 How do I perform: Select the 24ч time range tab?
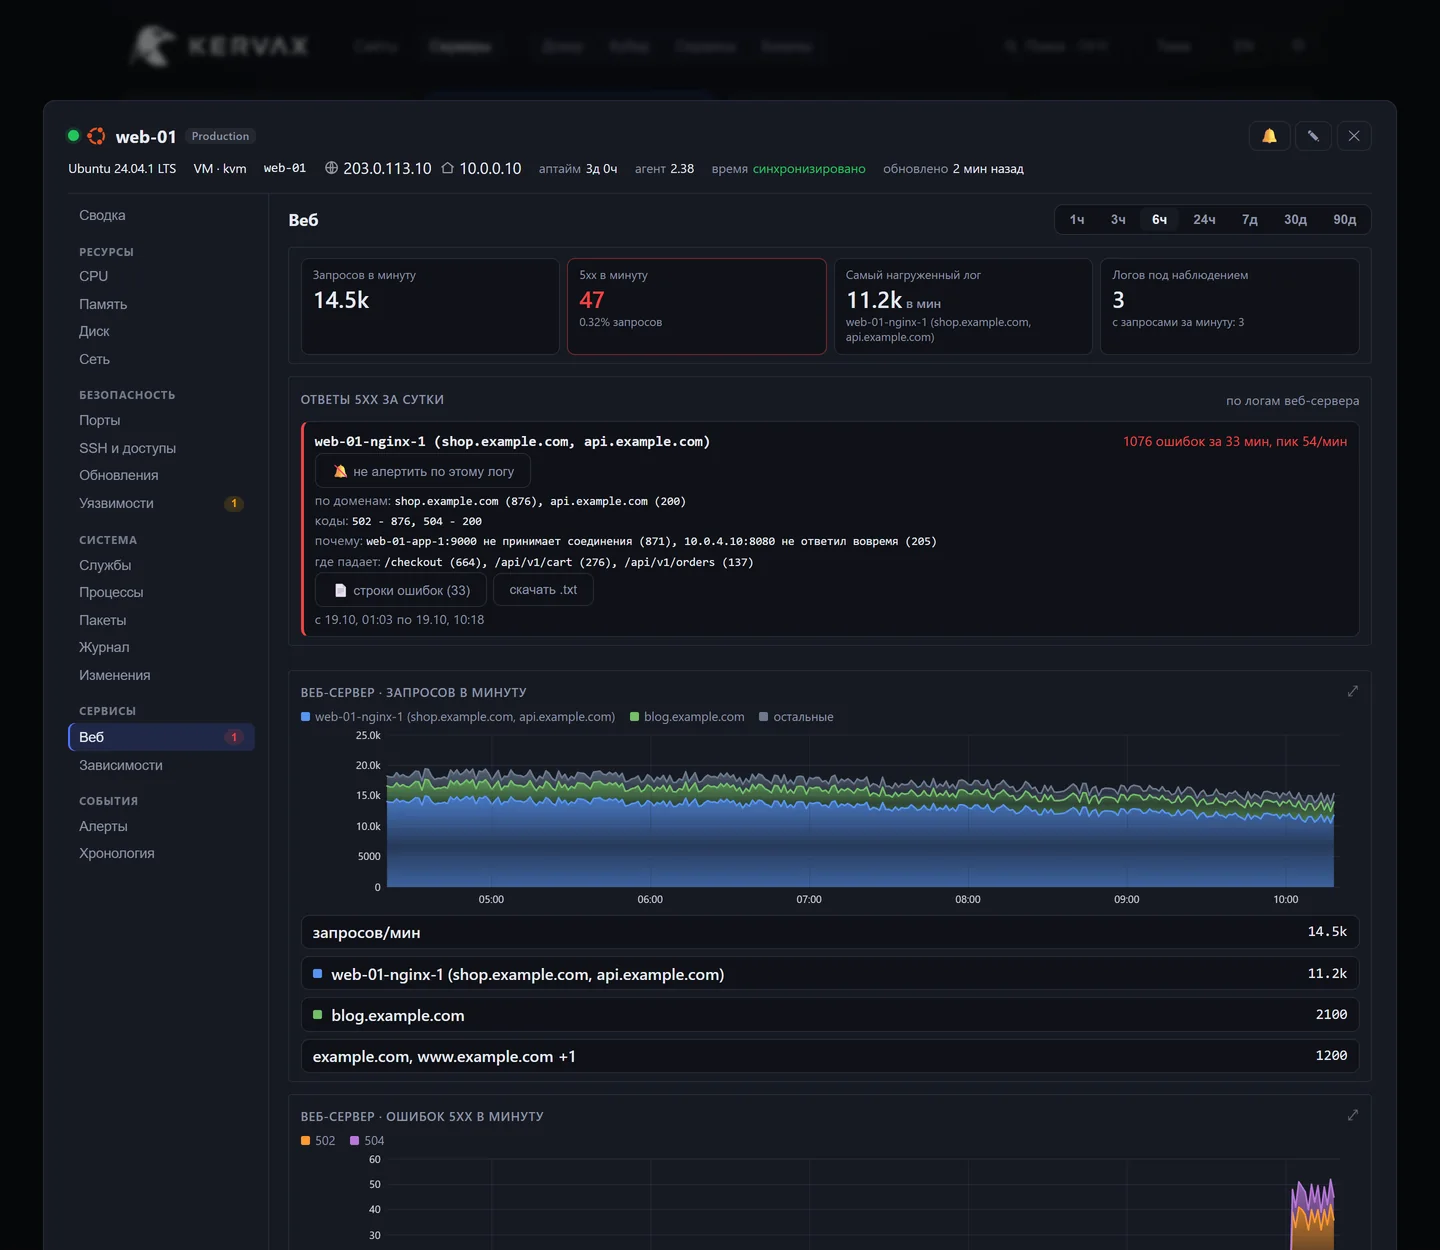coord(1204,220)
